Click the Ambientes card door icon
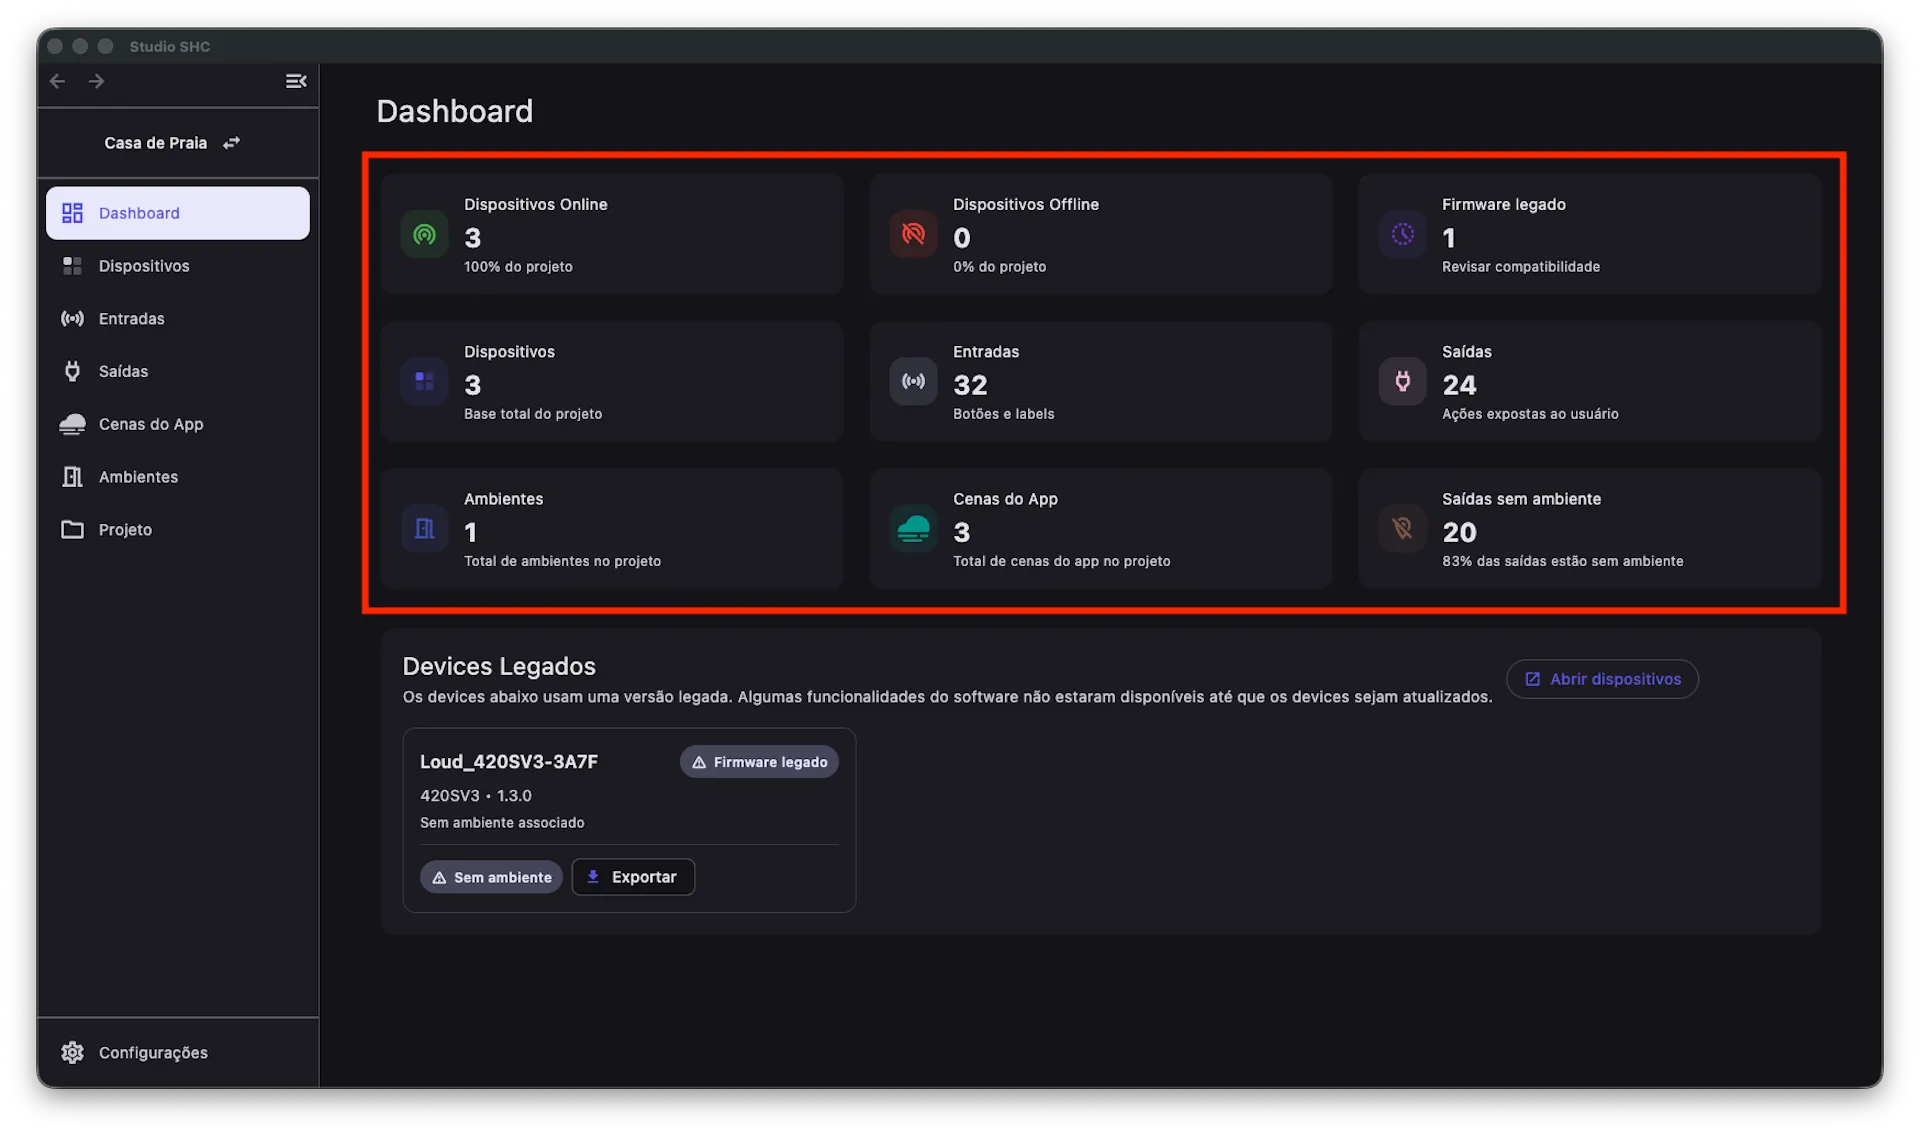Screen dimensions: 1920x1134 [424, 528]
